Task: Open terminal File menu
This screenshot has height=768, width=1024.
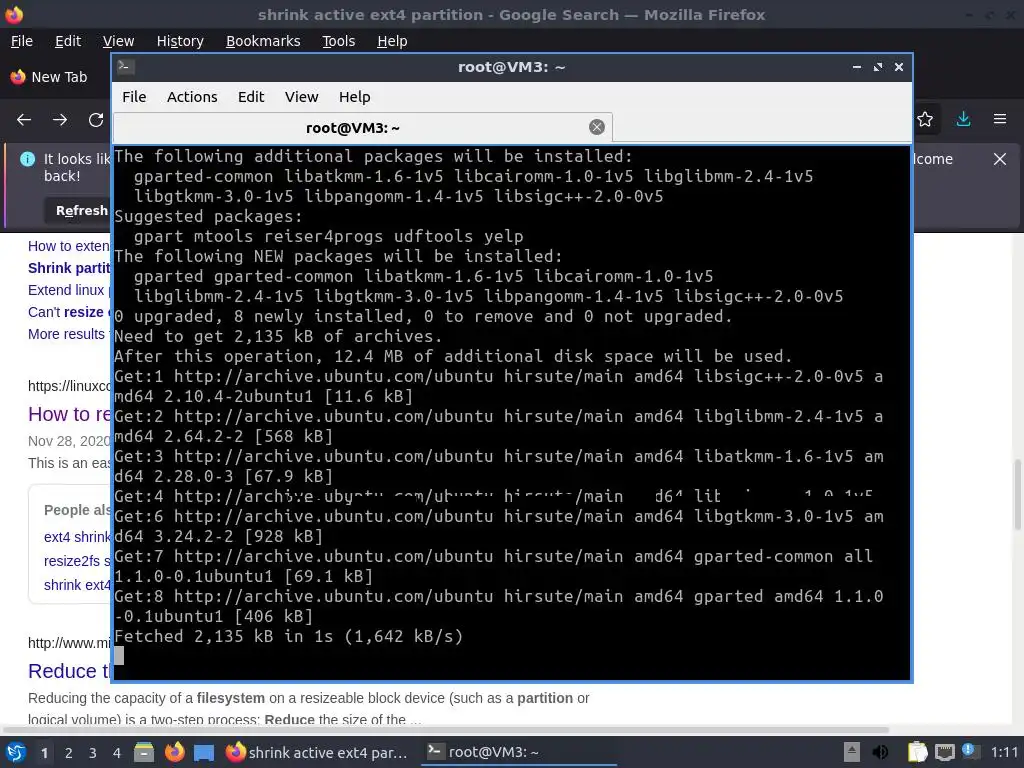Action: pos(134,97)
